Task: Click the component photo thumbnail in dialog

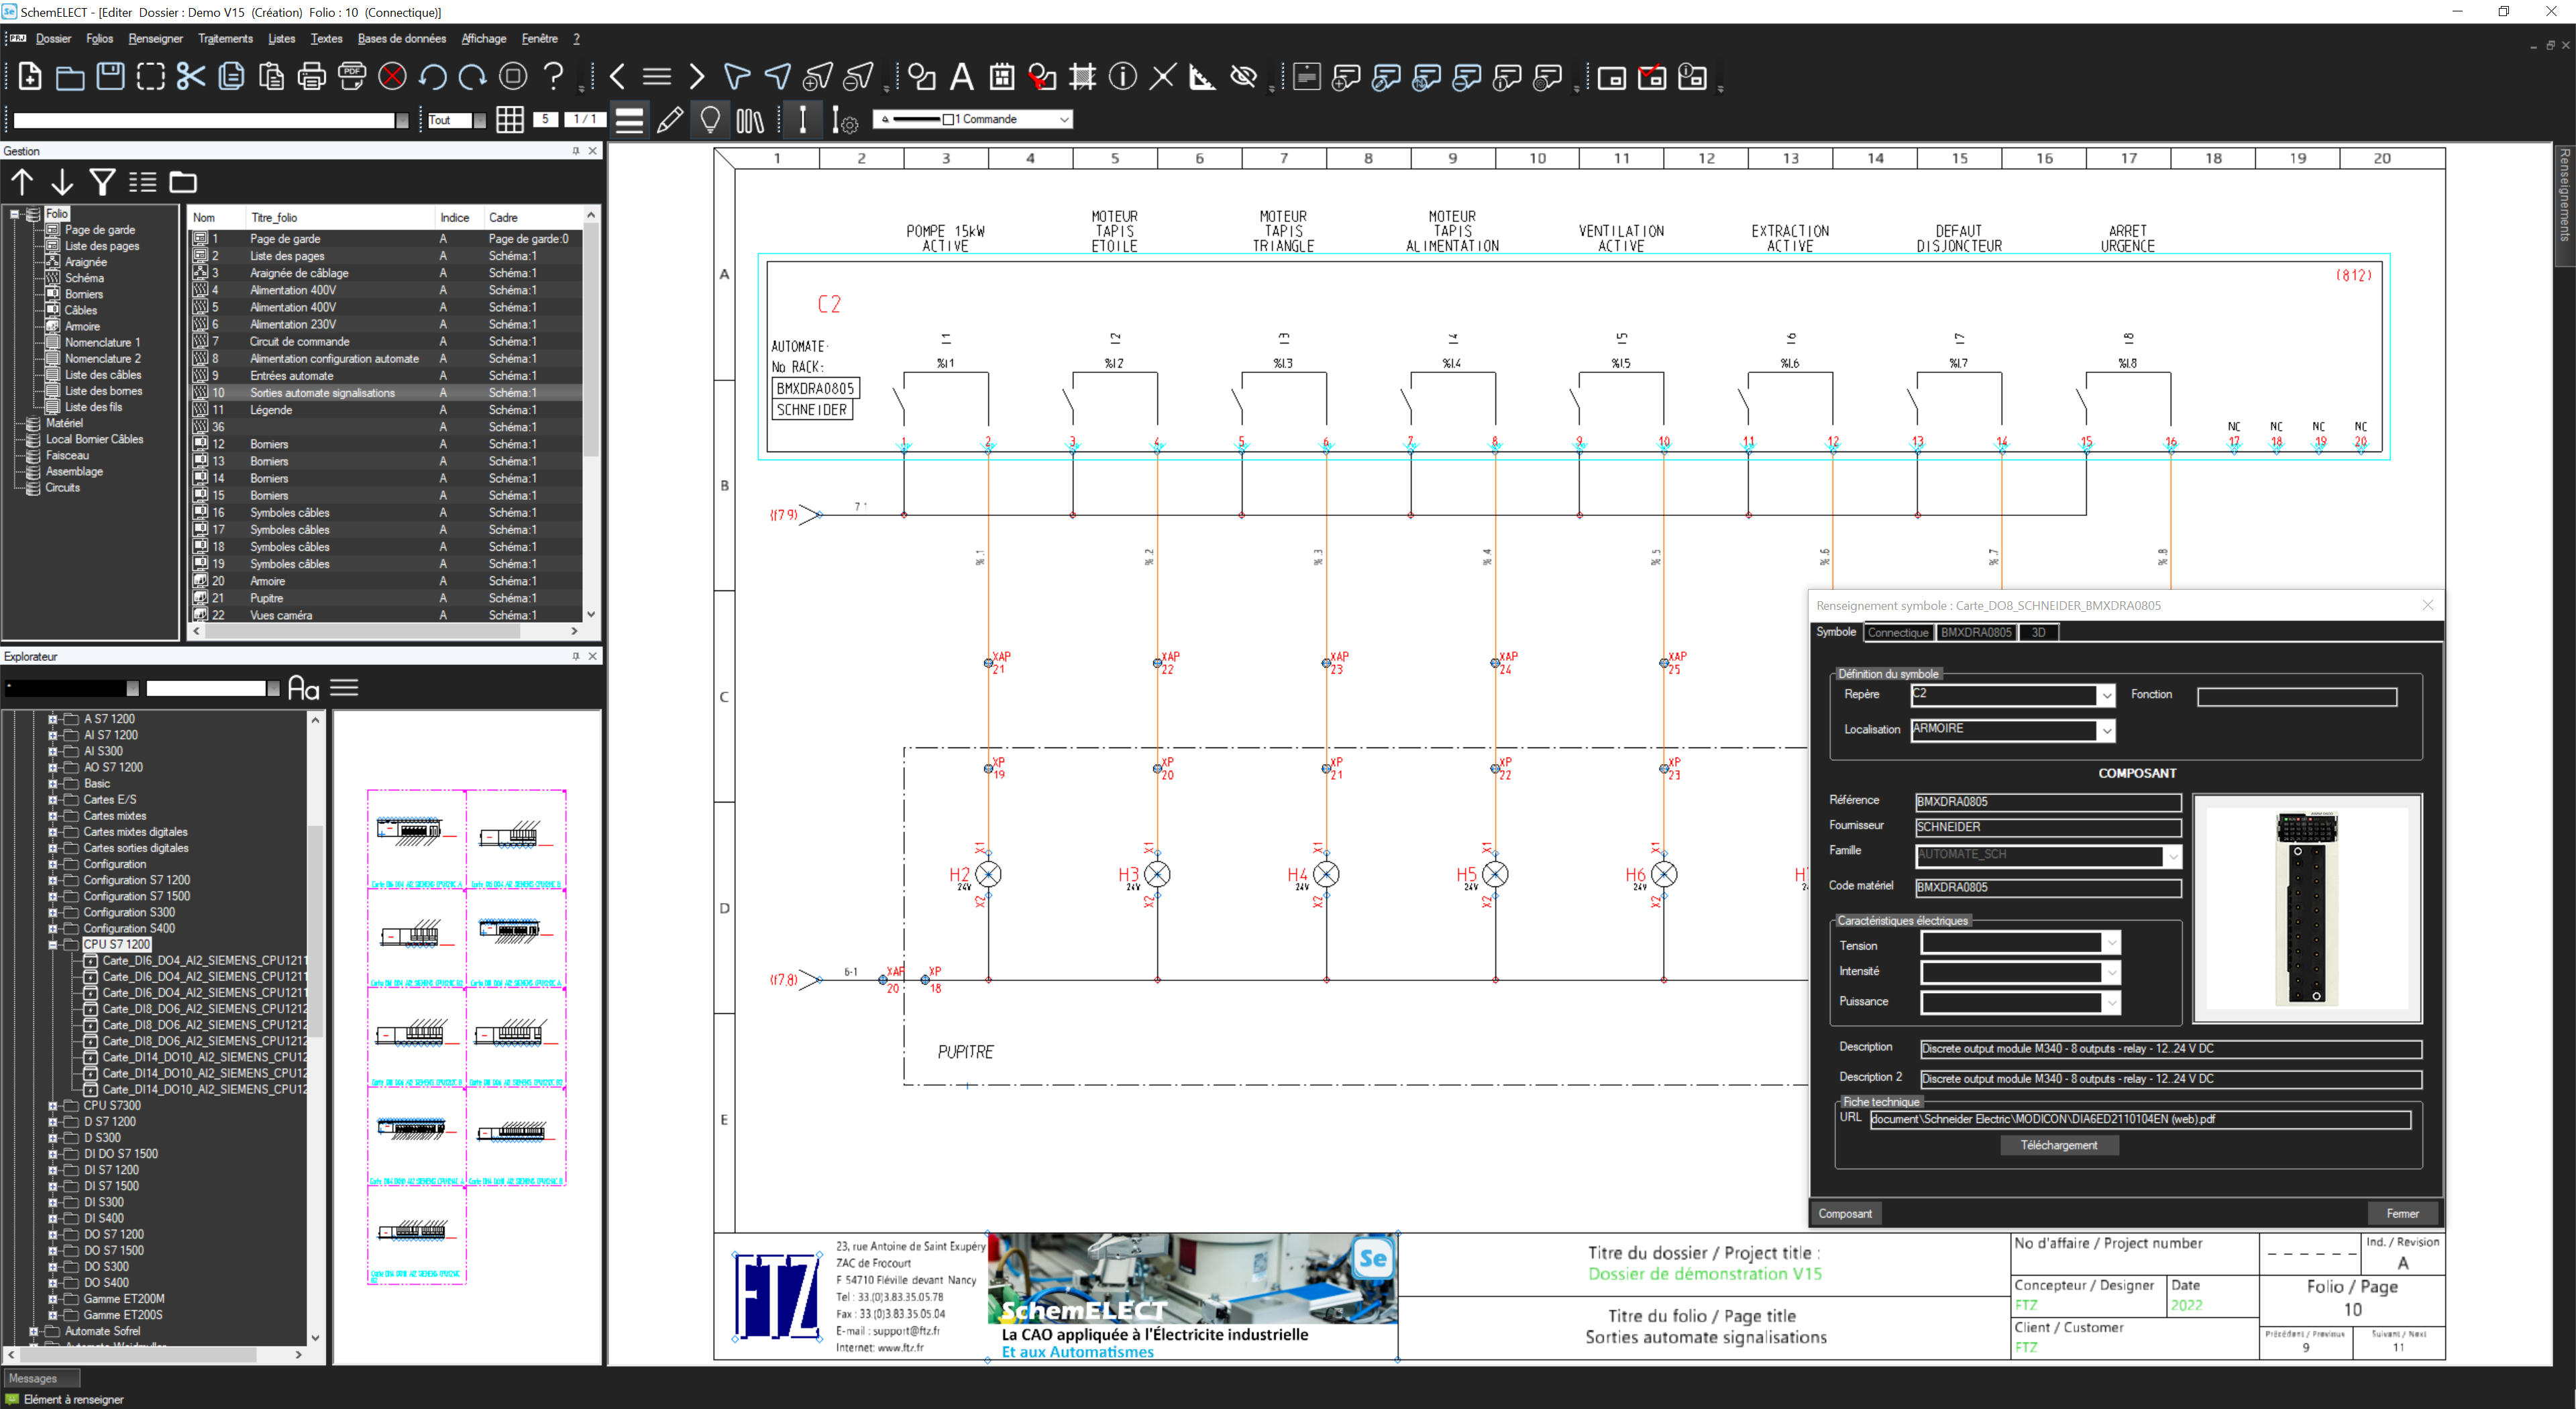Action: tap(2306, 908)
